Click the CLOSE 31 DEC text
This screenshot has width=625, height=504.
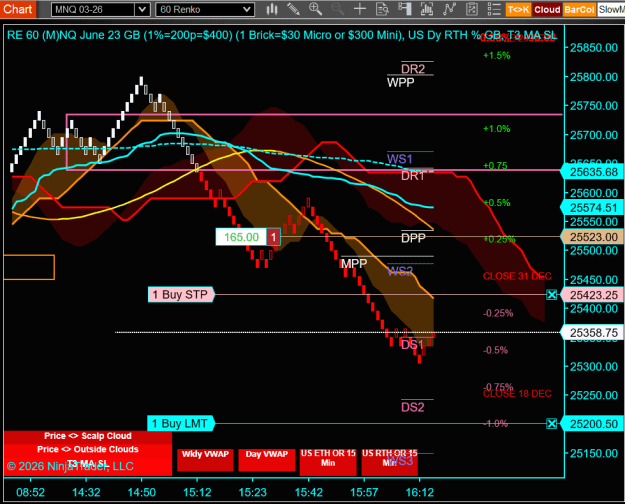[517, 276]
